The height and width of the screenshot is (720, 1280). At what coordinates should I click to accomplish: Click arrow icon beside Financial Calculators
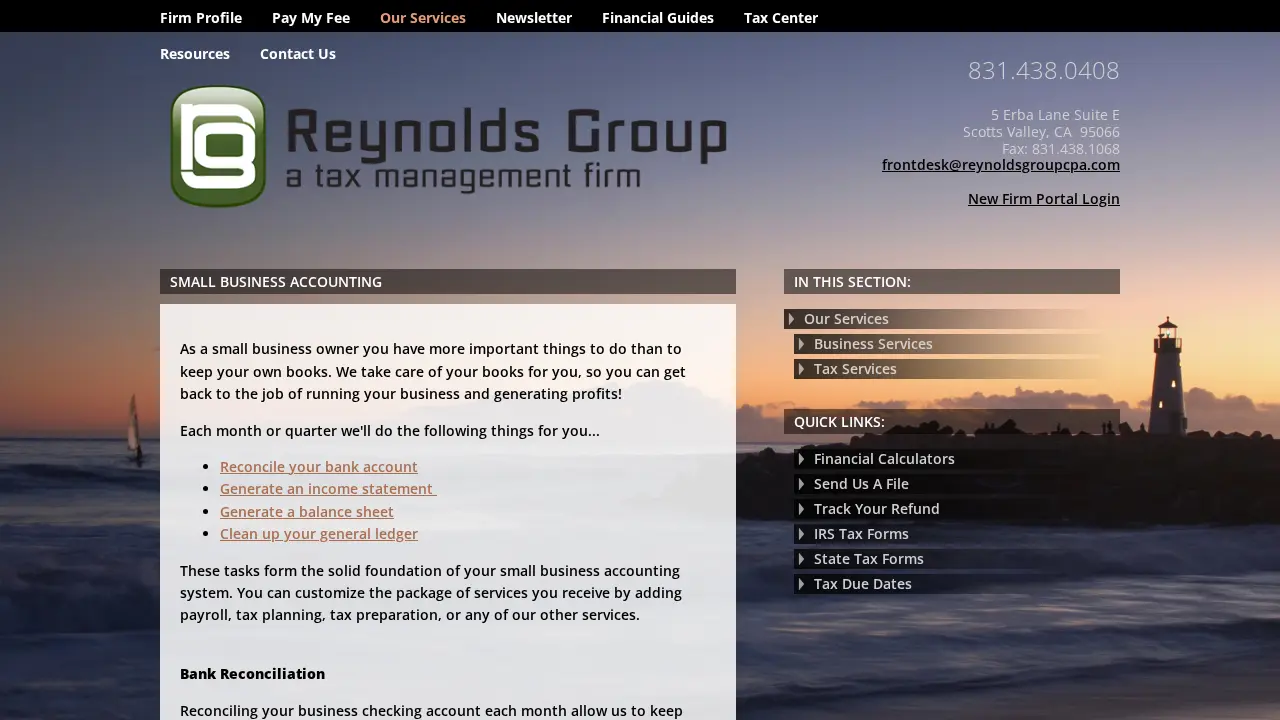click(802, 459)
